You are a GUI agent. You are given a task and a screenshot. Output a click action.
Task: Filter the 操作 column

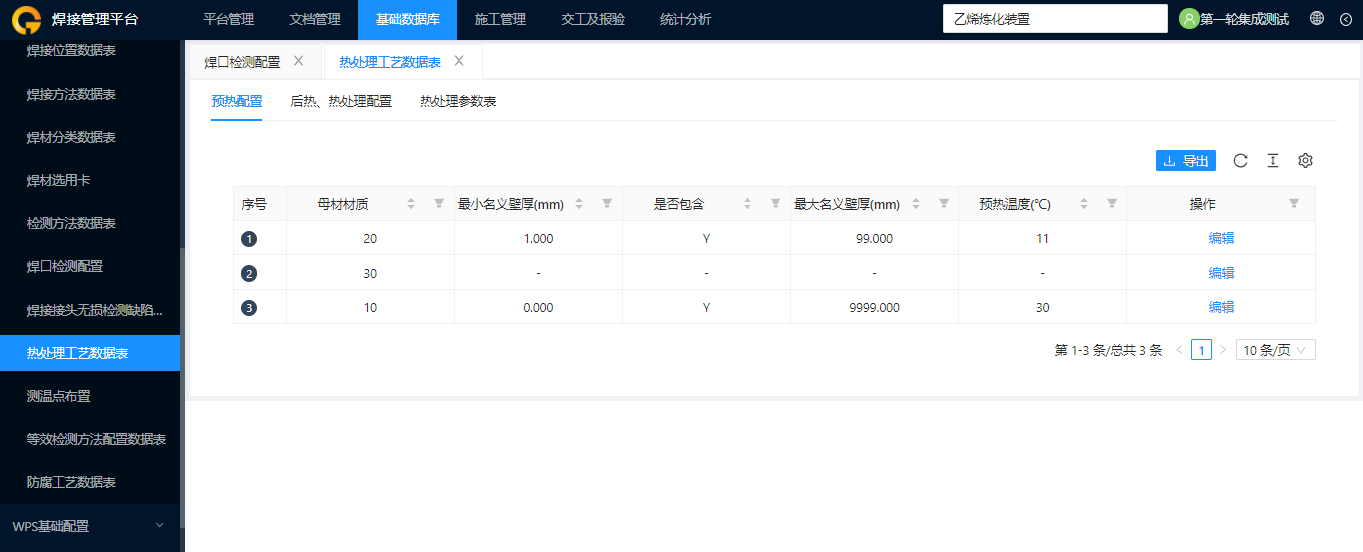[x=1294, y=204]
